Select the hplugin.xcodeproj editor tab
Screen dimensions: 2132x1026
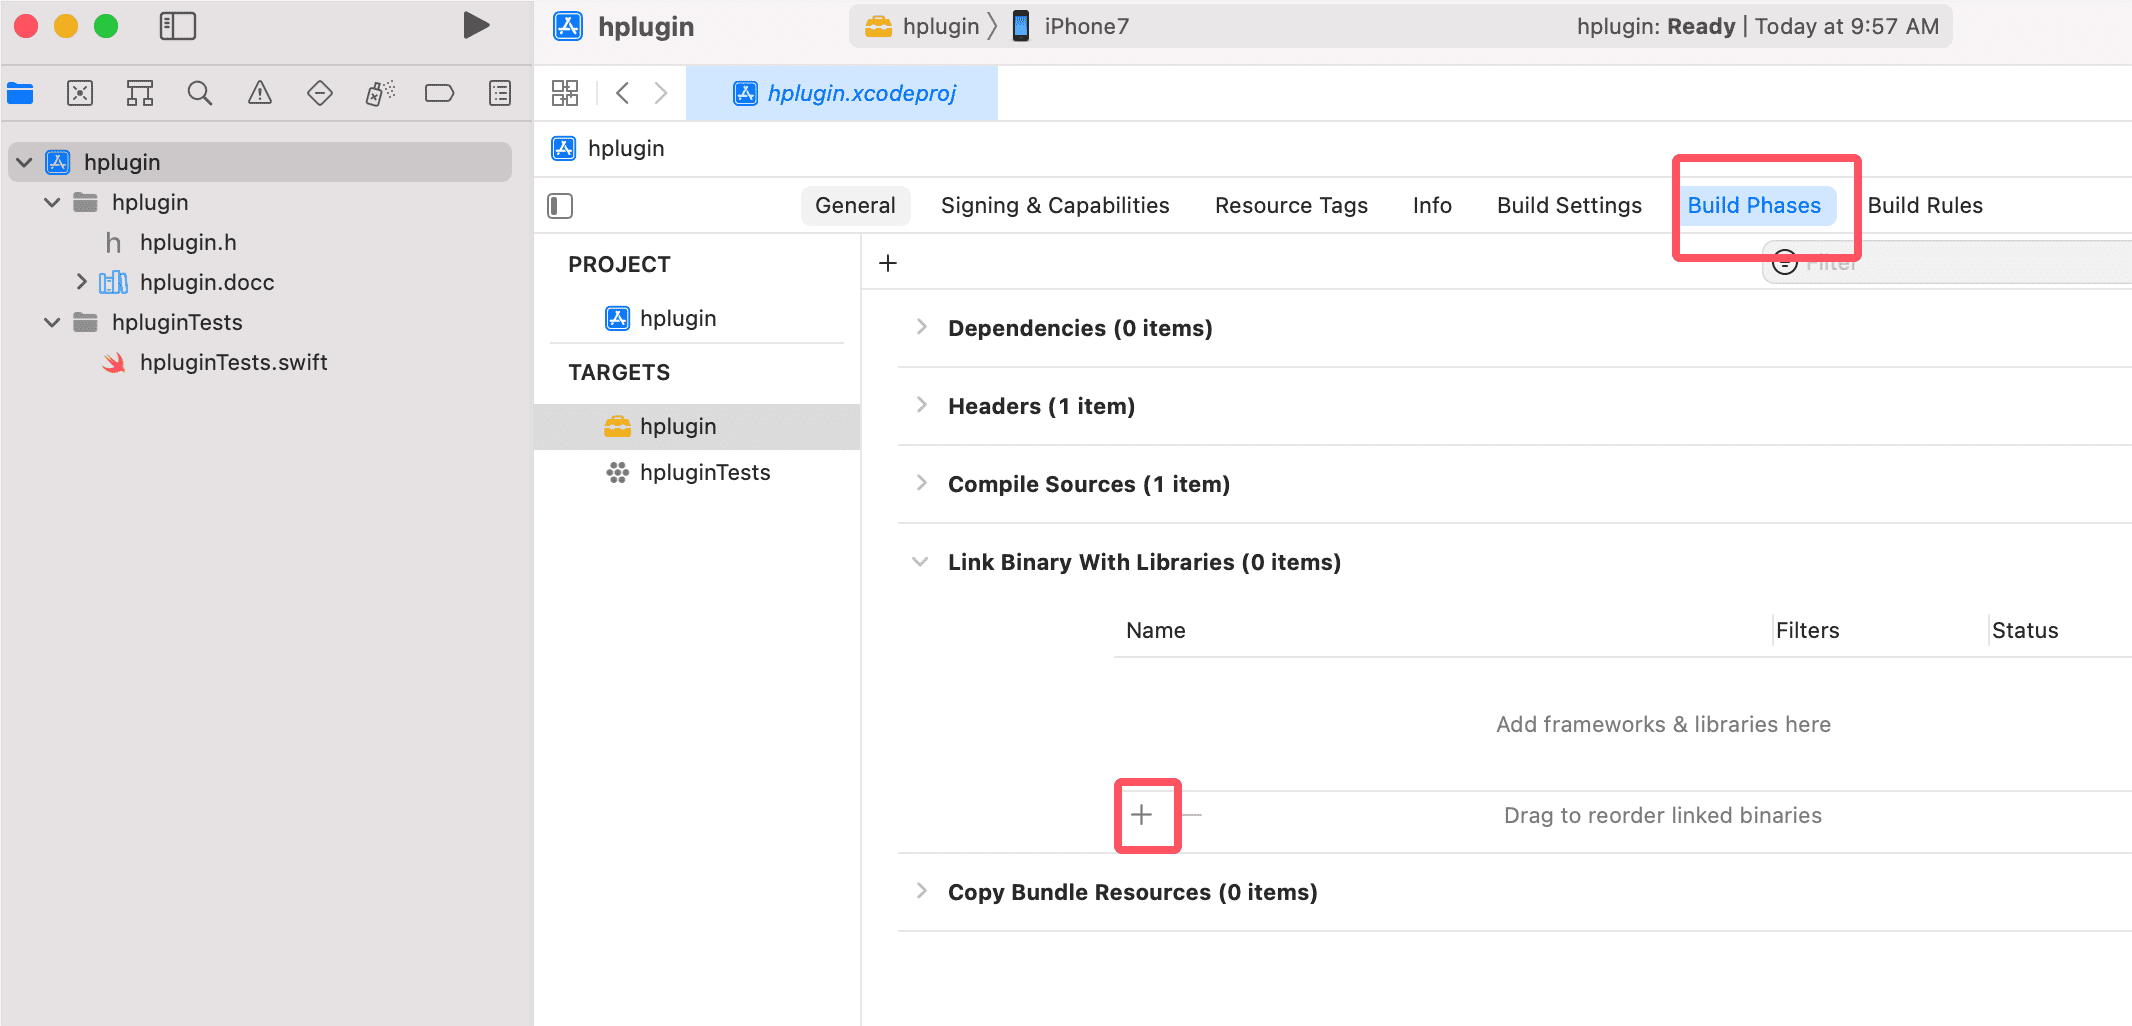tap(842, 93)
